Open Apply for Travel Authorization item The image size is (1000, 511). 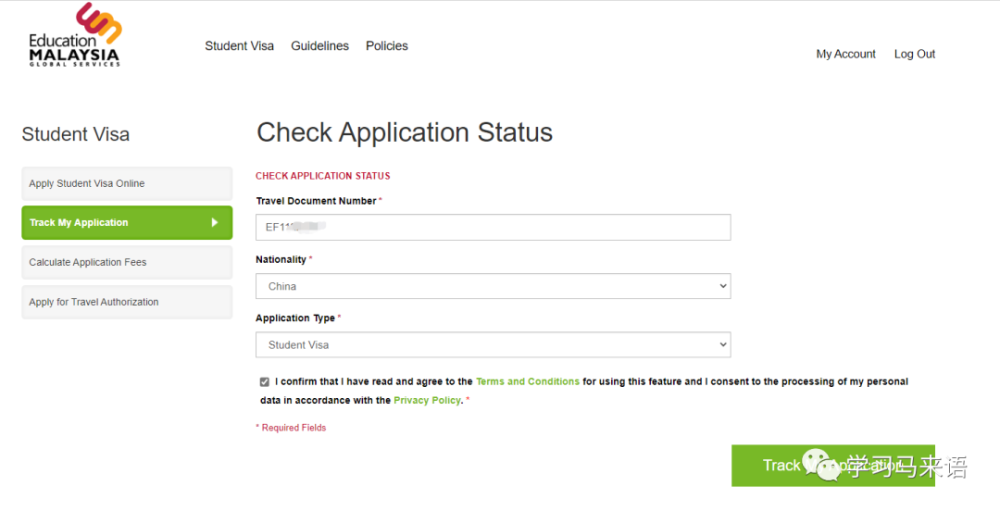tap(126, 302)
